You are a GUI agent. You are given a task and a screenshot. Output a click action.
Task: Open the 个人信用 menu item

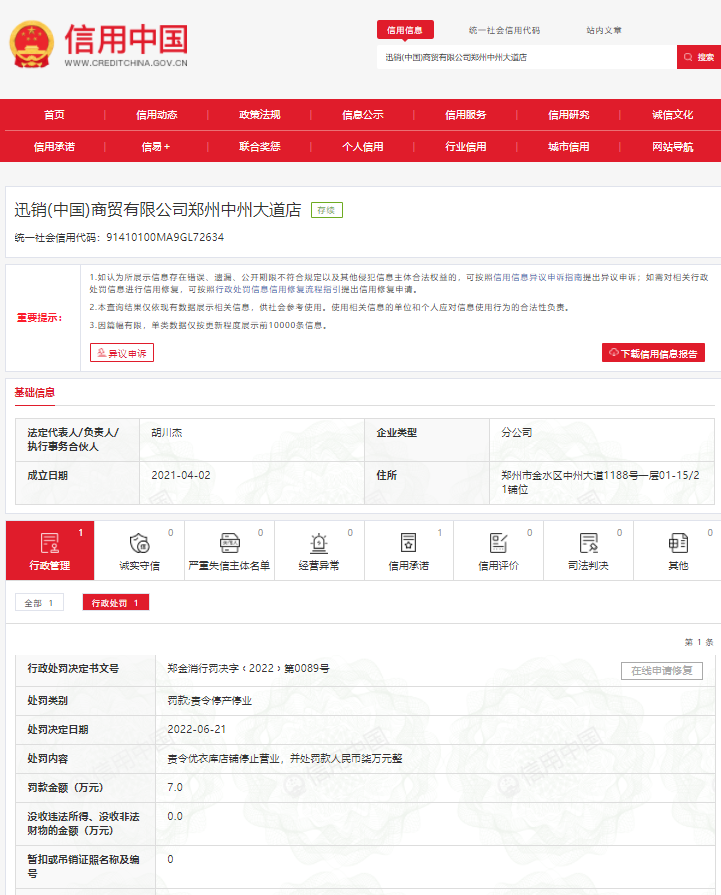pos(362,147)
